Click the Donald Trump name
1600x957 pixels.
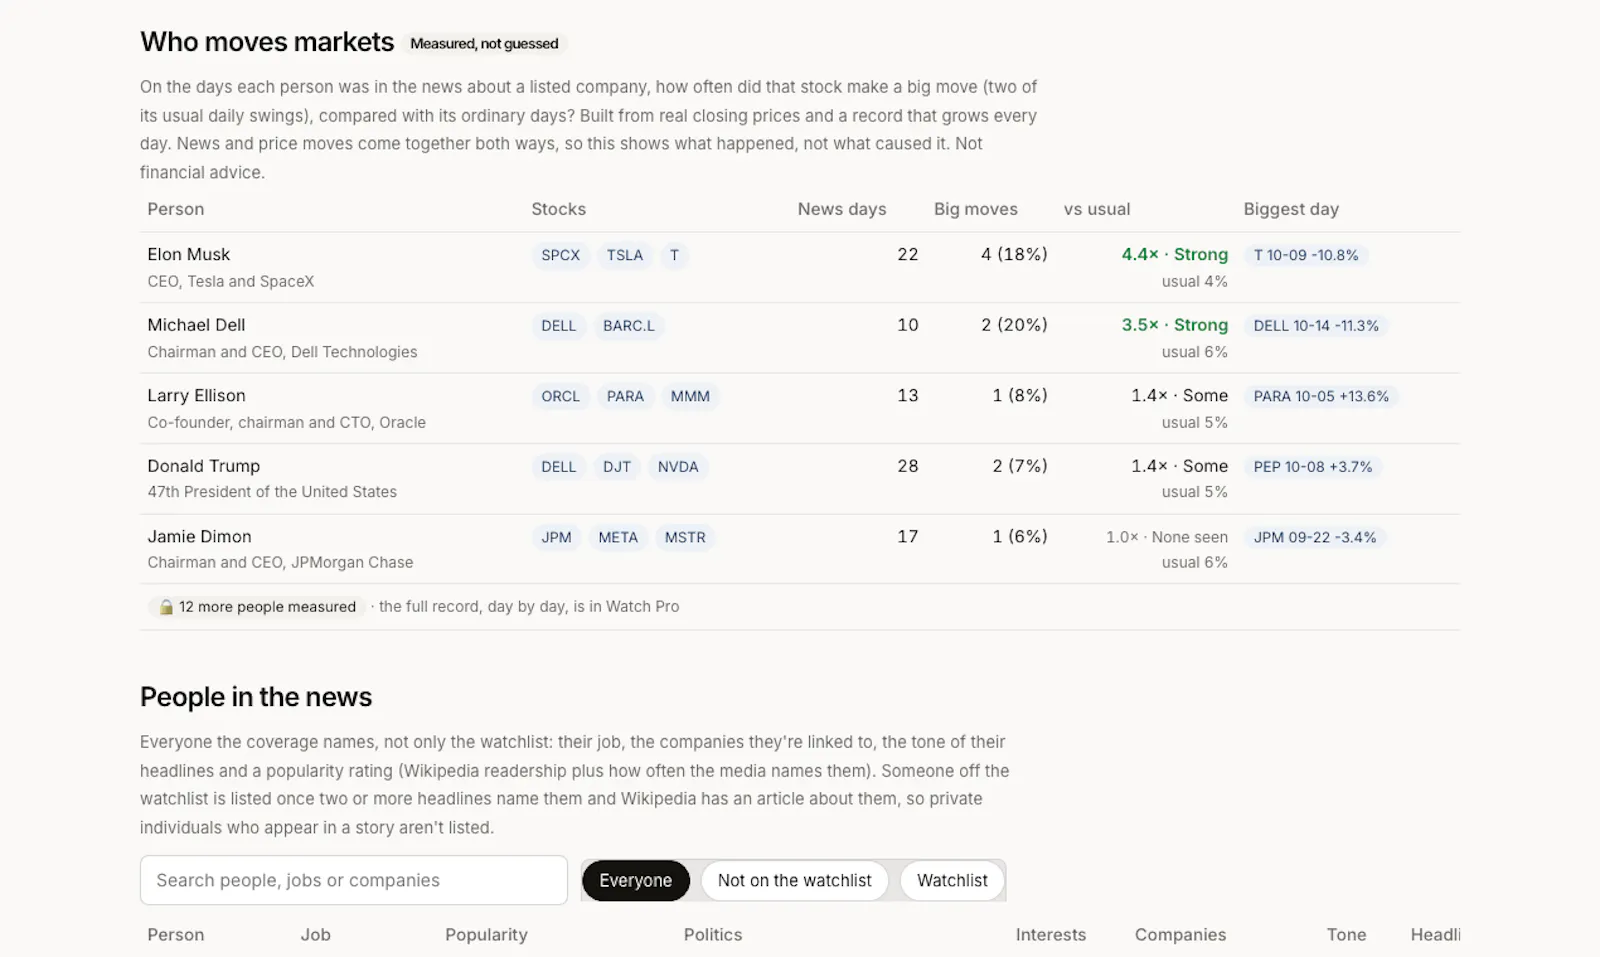(204, 466)
